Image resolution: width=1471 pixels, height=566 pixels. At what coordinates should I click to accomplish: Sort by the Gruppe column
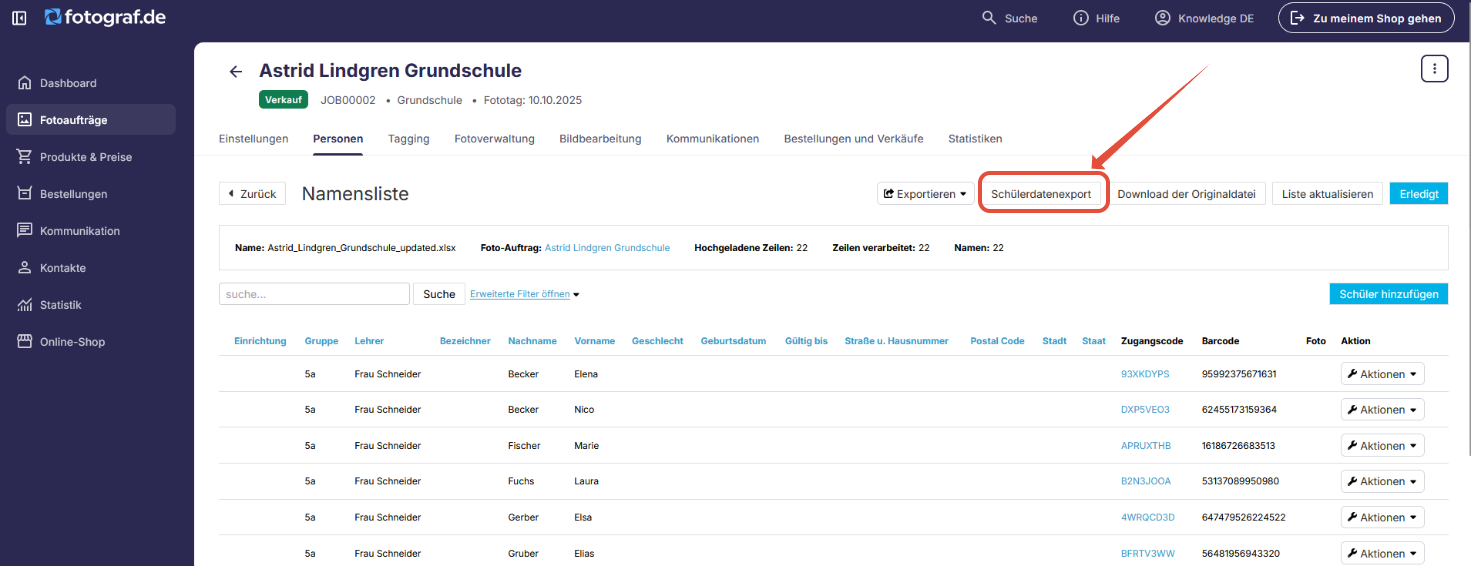(321, 341)
